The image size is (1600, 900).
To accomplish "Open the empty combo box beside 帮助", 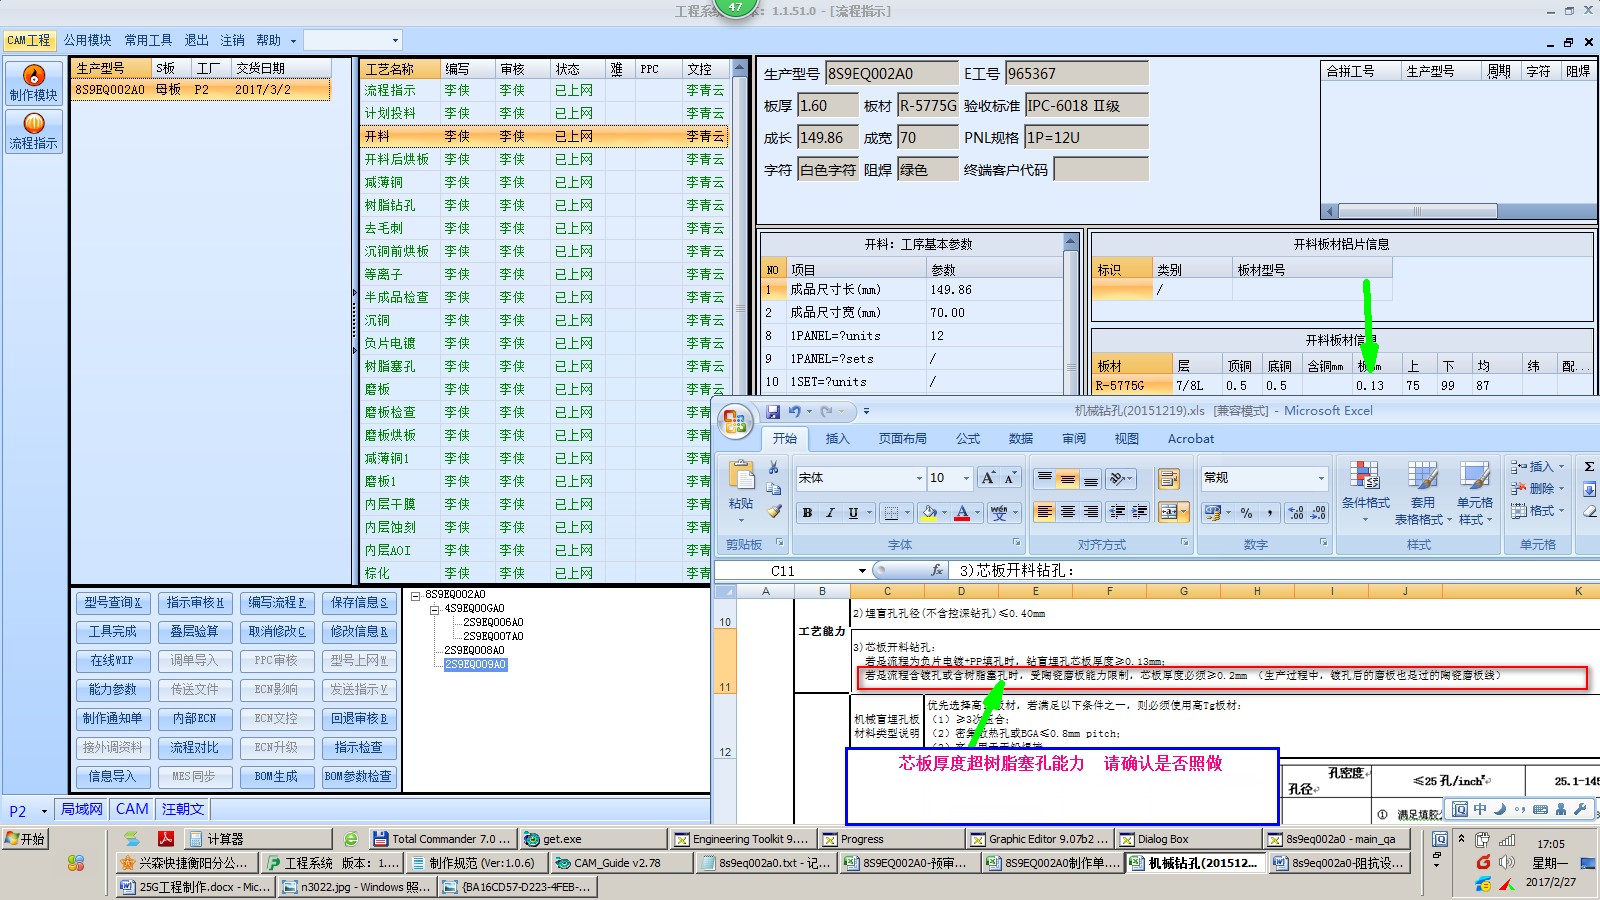I will (353, 40).
